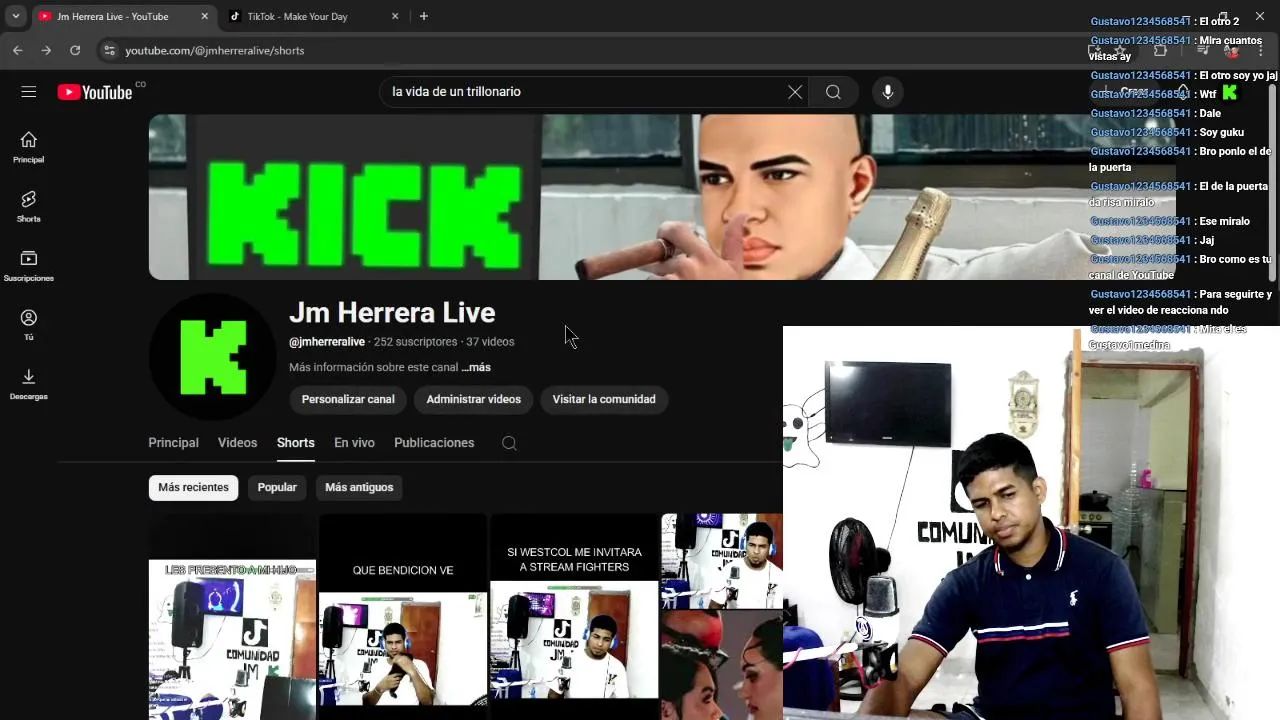The width and height of the screenshot is (1280, 720).
Task: Expand channel description with ...más
Action: (x=476, y=367)
